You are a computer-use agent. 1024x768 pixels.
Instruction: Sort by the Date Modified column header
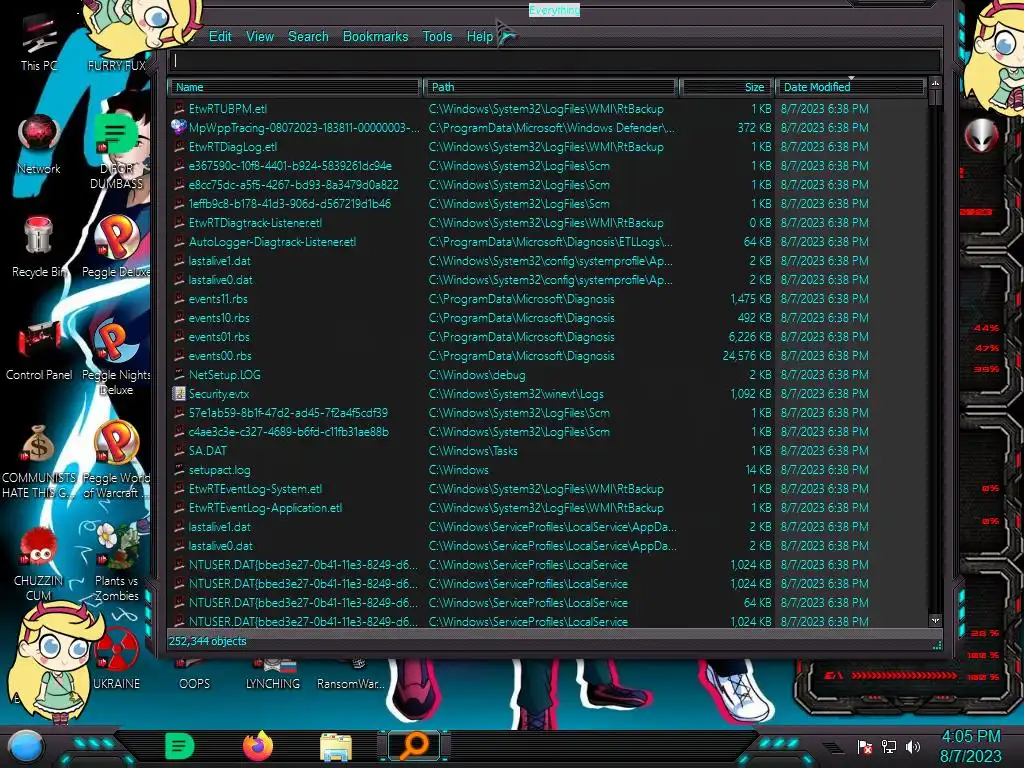[x=850, y=87]
